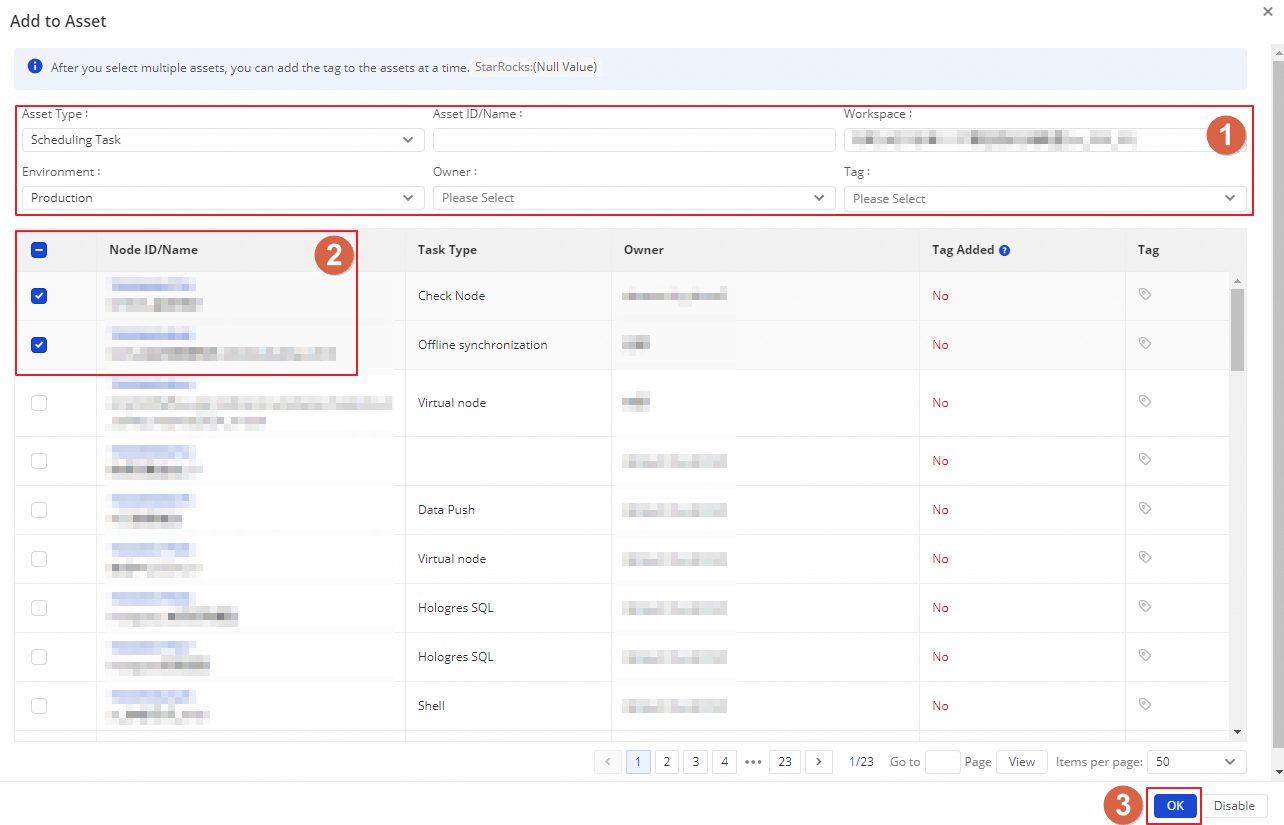The image size is (1284, 825).
Task: Click the Go to page number input
Action: (943, 762)
